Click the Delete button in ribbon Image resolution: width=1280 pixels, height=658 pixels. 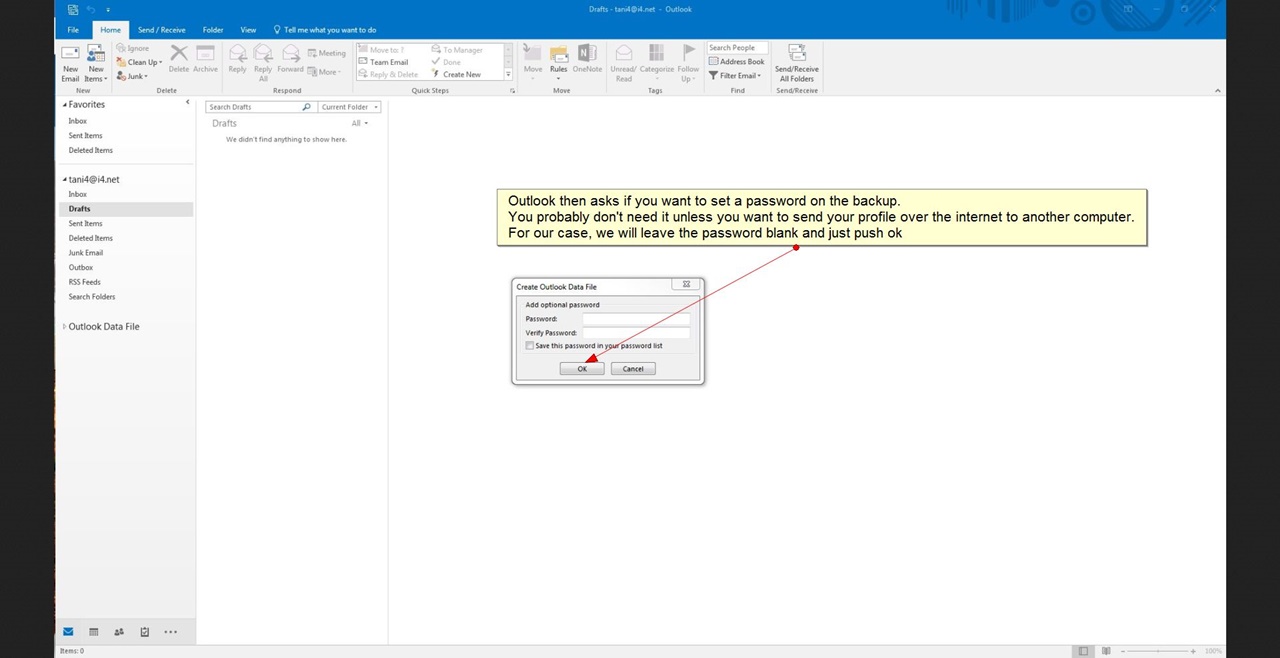(x=179, y=60)
